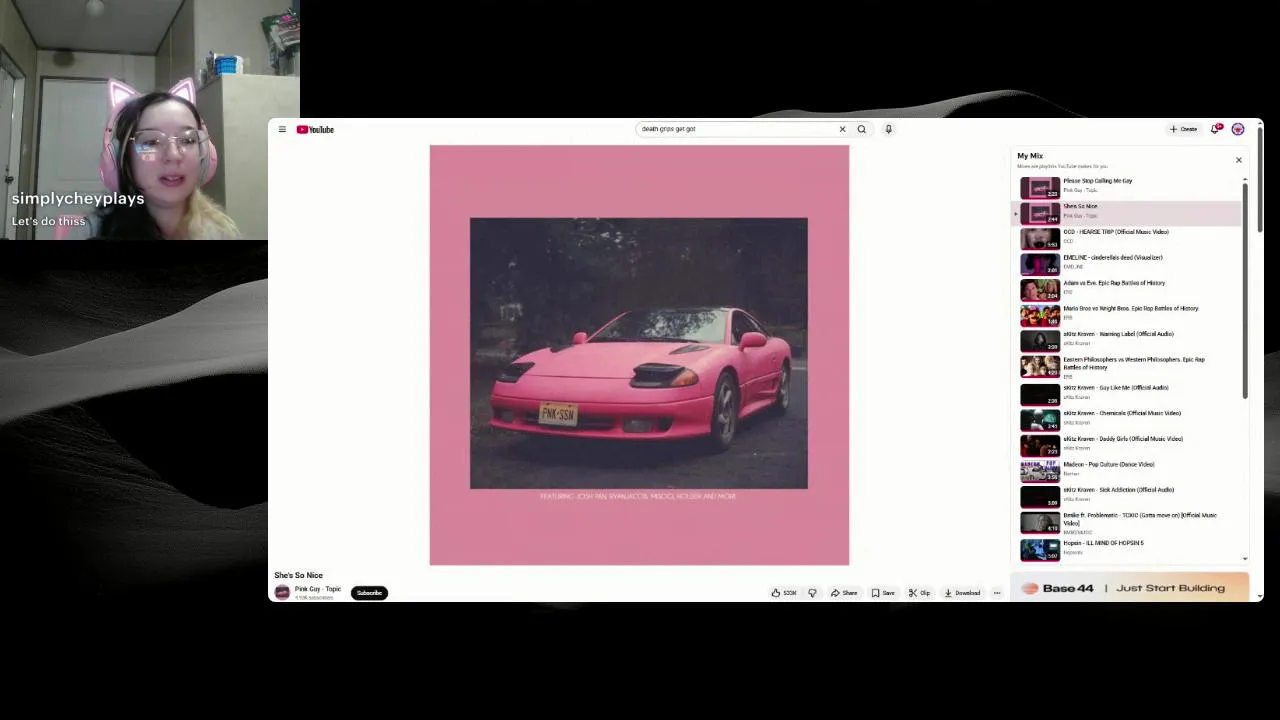Subscribe to Pink Guy - Topic

[x=369, y=593]
